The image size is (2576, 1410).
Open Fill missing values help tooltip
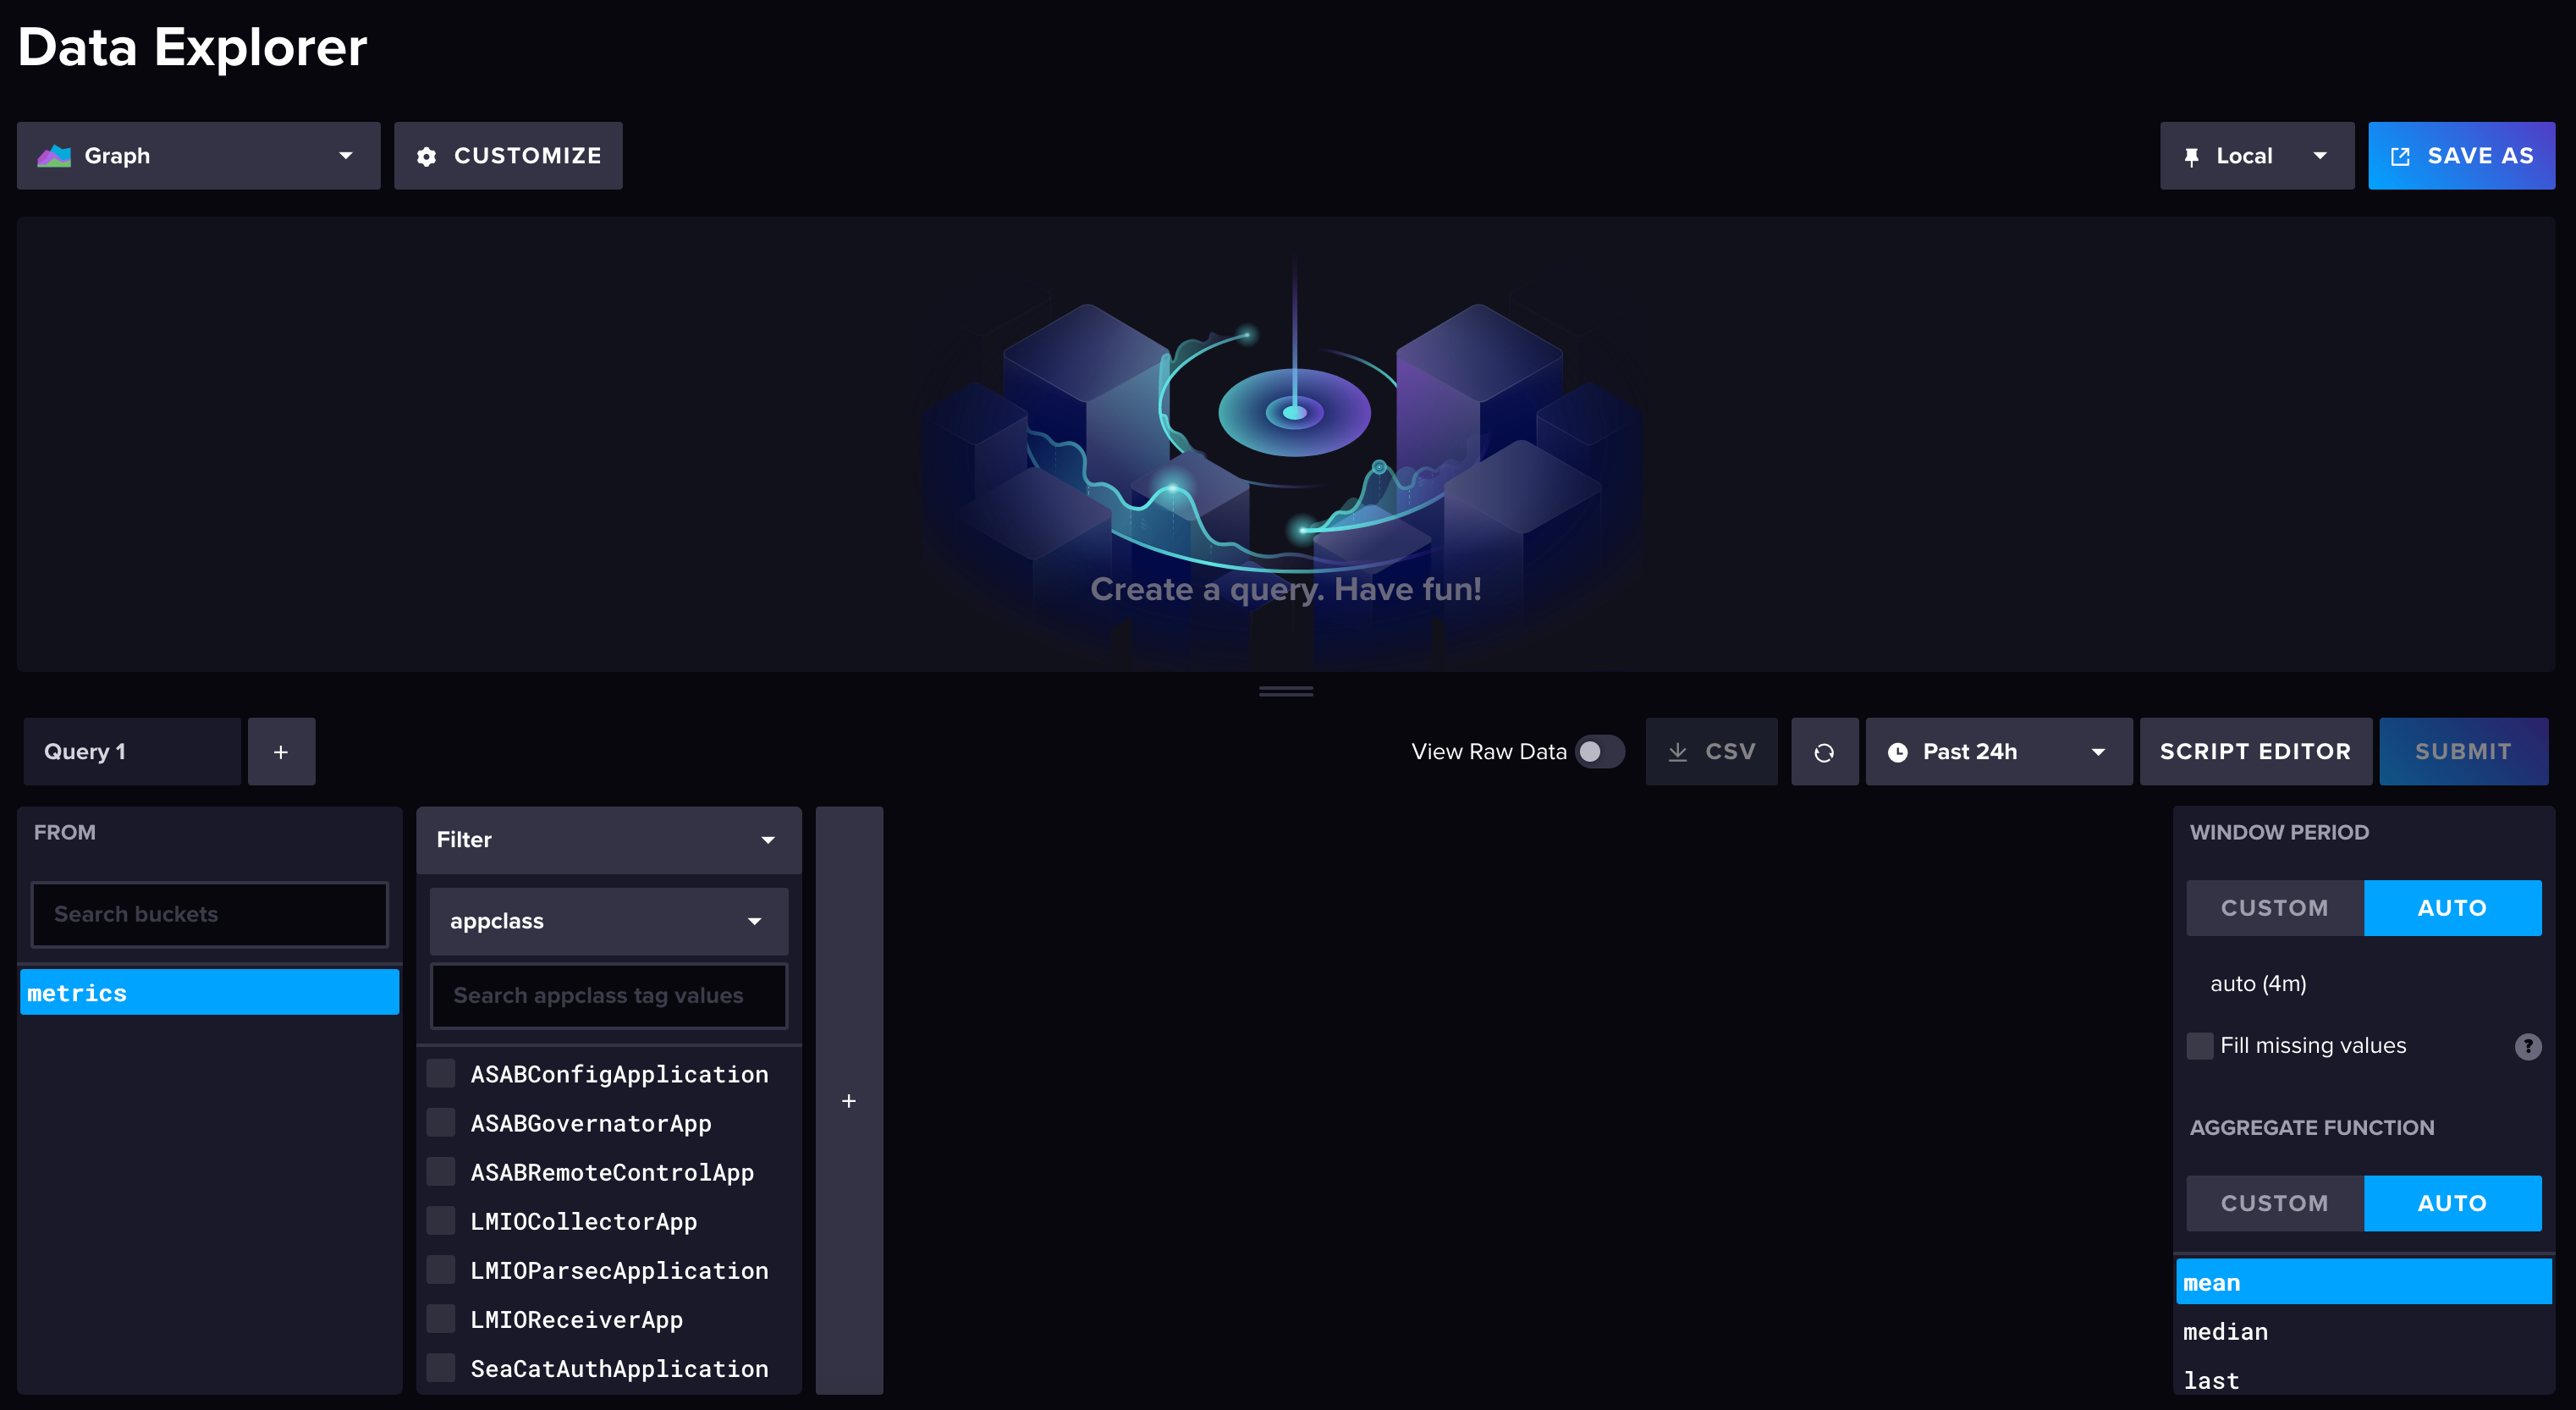(x=2528, y=1046)
